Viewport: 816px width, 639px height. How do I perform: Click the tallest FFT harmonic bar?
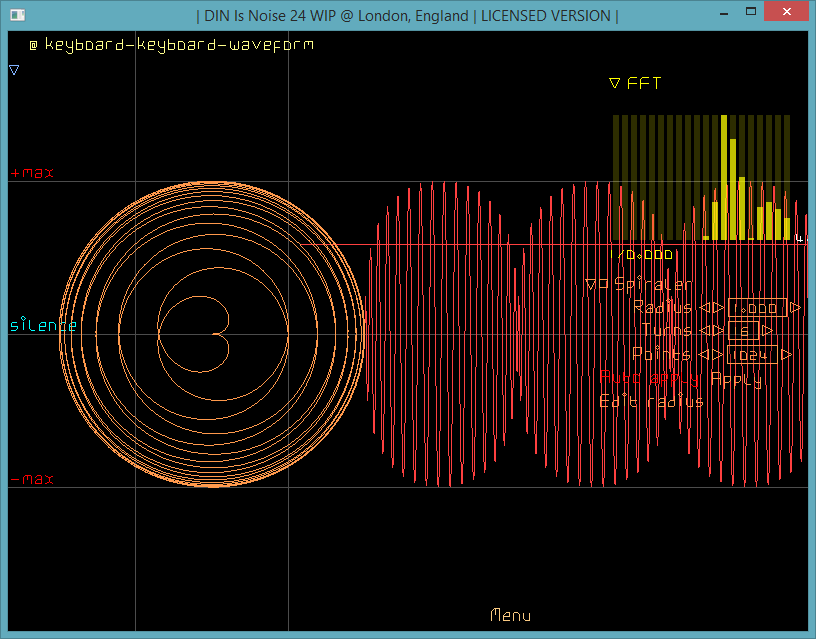pyautogui.click(x=723, y=177)
